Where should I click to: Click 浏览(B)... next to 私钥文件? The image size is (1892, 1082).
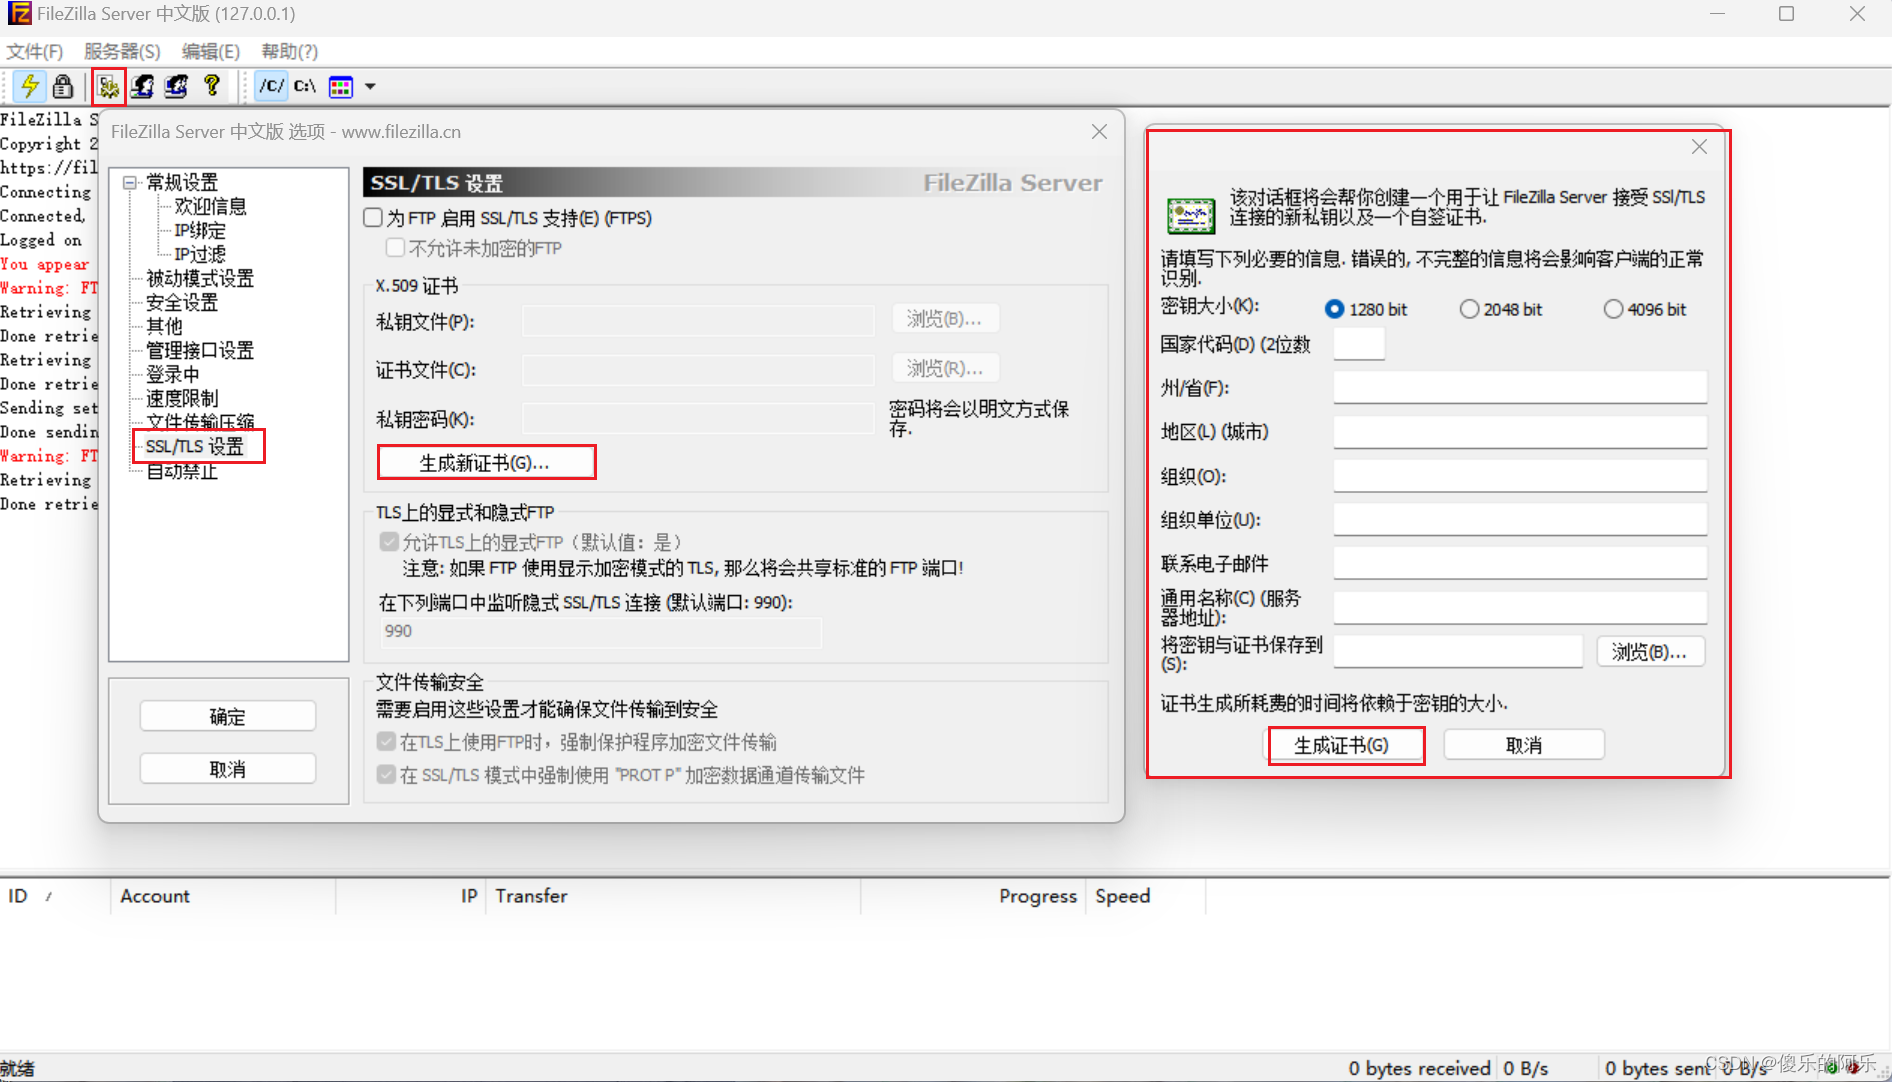click(945, 319)
